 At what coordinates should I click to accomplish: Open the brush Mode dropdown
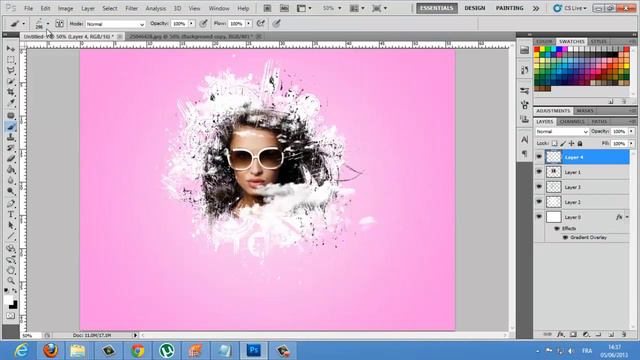[x=115, y=24]
